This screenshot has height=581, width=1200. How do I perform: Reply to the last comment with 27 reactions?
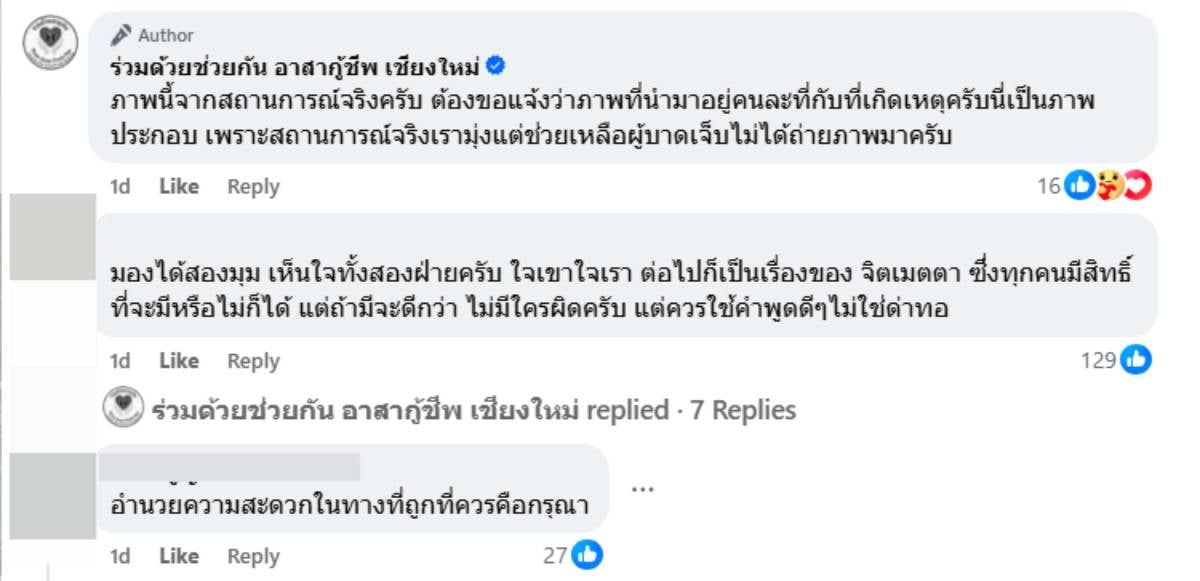click(x=253, y=556)
